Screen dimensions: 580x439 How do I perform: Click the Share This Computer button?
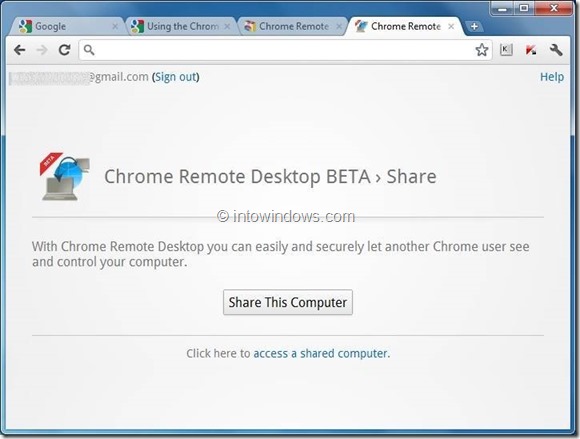click(x=288, y=302)
